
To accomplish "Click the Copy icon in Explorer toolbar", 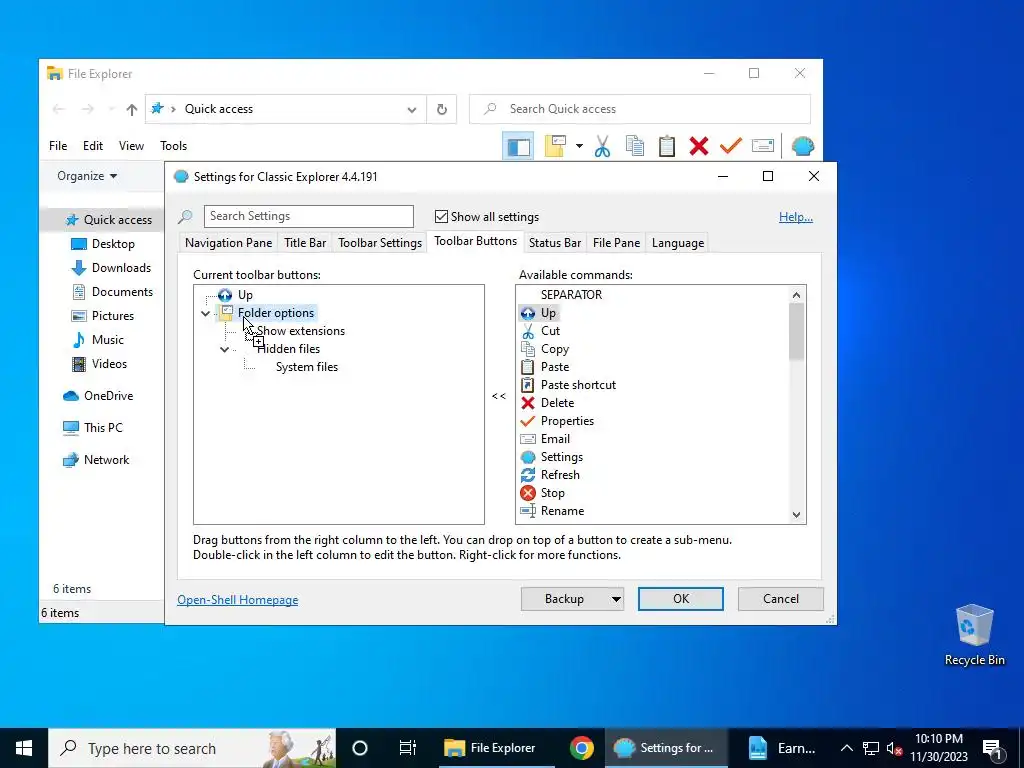I will click(x=635, y=146).
